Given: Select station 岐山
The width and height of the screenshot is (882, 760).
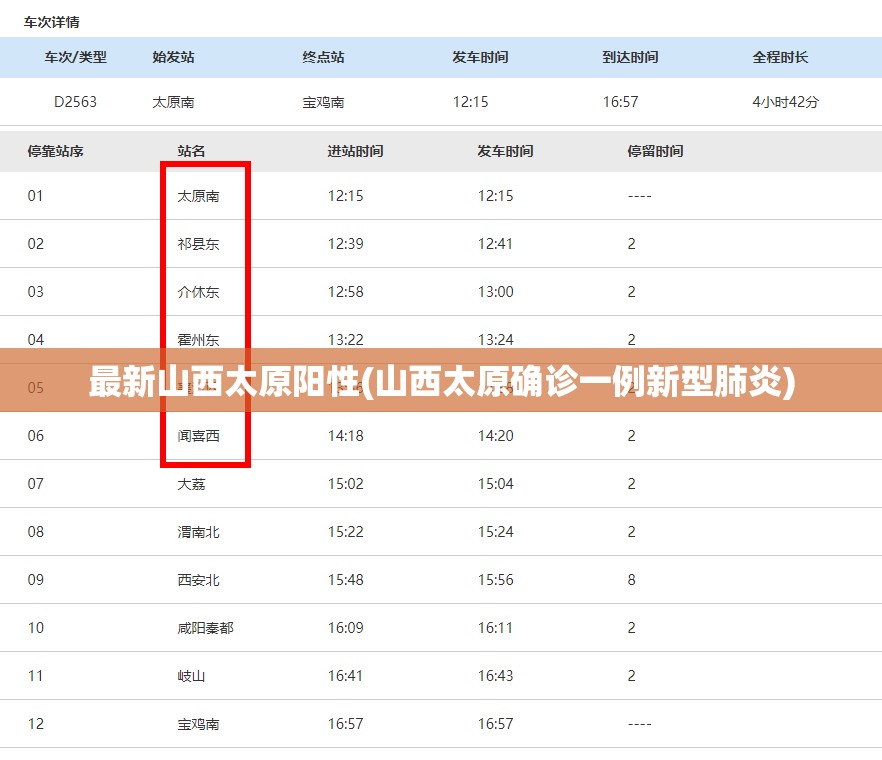Looking at the screenshot, I should 191,676.
